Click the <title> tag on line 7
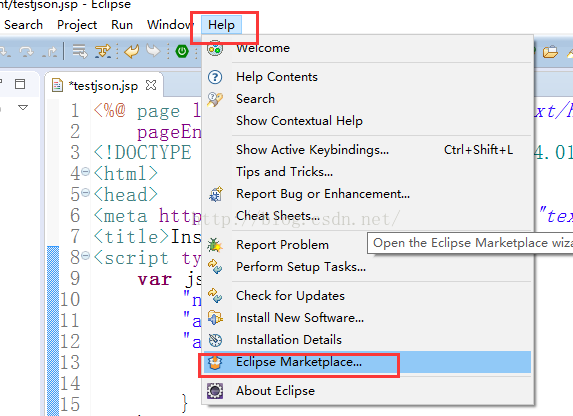This screenshot has width=573, height=416. point(132,237)
